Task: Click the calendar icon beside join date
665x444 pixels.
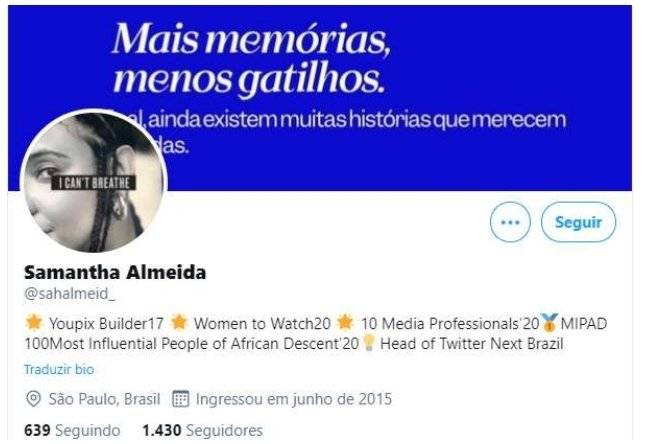Action: 180,399
